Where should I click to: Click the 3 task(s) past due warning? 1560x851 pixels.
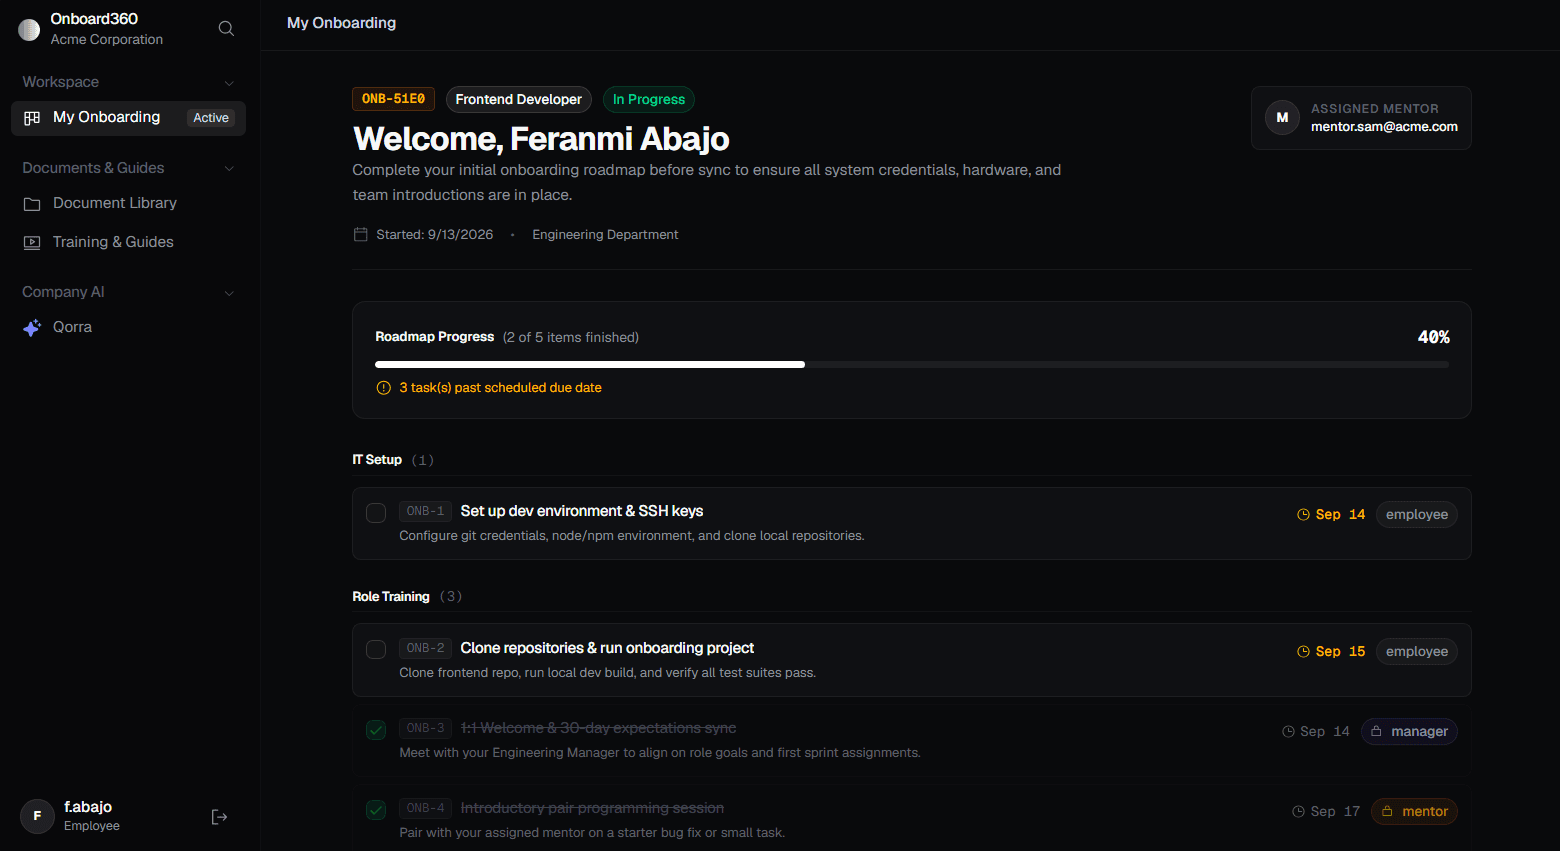[500, 388]
